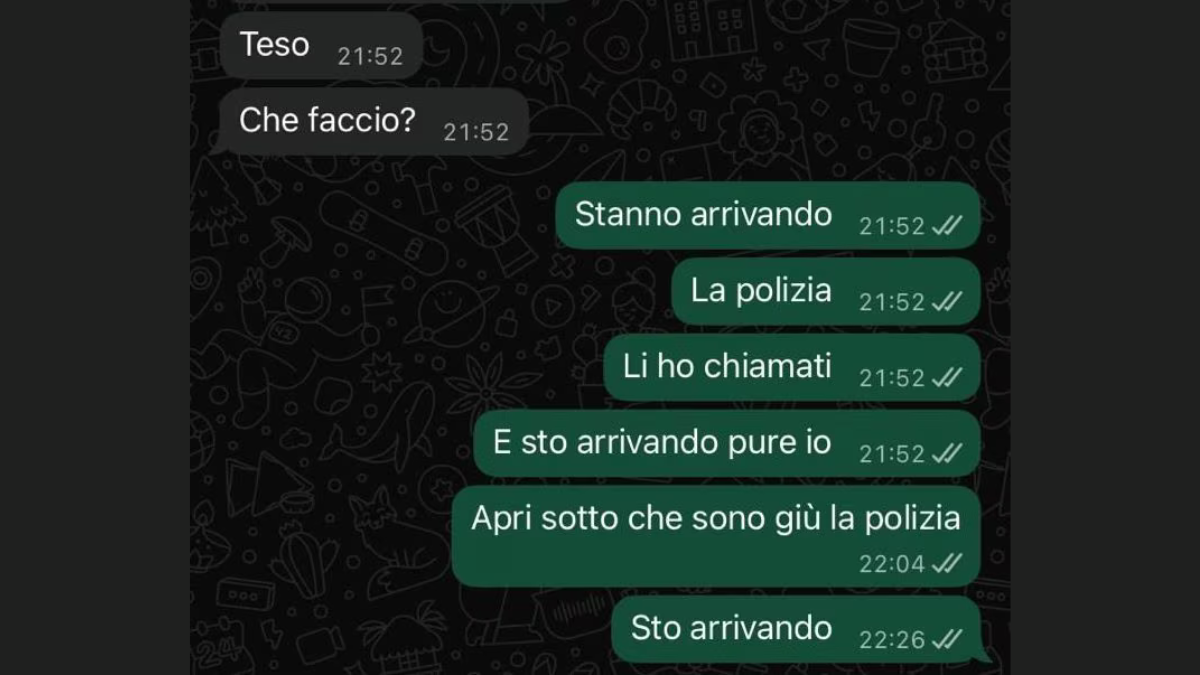Click the 22:04 timestamp

point(892,564)
